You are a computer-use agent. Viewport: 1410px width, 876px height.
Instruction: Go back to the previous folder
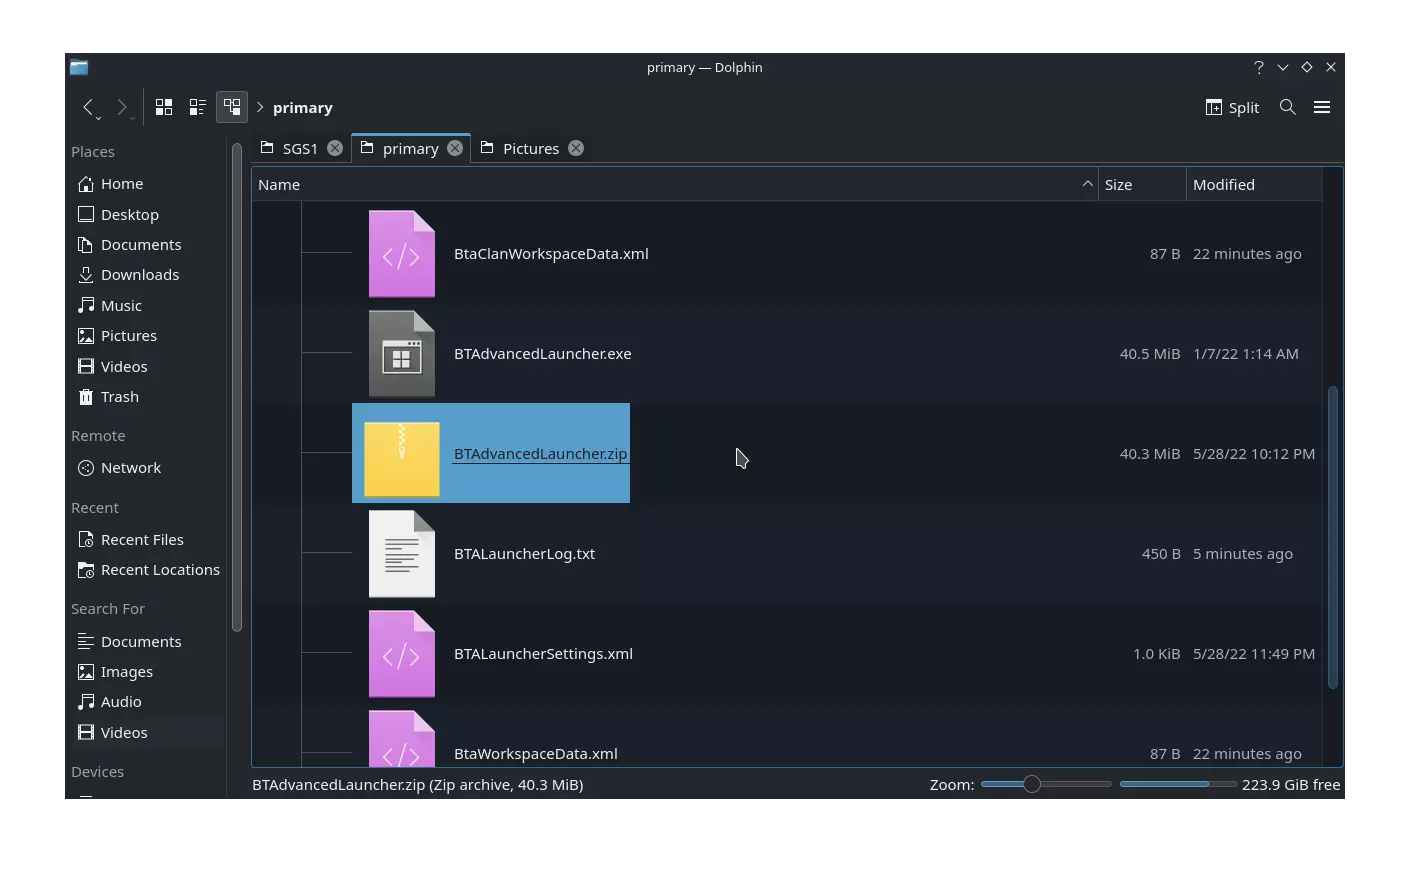[89, 107]
